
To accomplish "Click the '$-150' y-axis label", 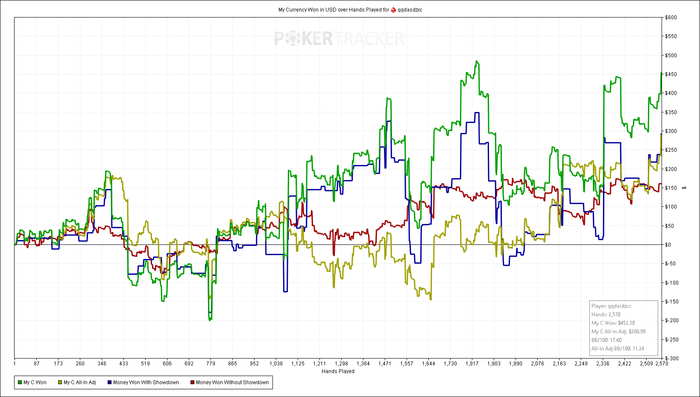I will click(x=672, y=301).
